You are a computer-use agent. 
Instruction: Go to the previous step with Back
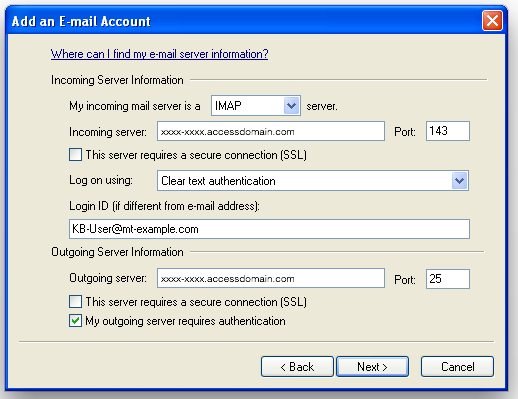tap(297, 367)
